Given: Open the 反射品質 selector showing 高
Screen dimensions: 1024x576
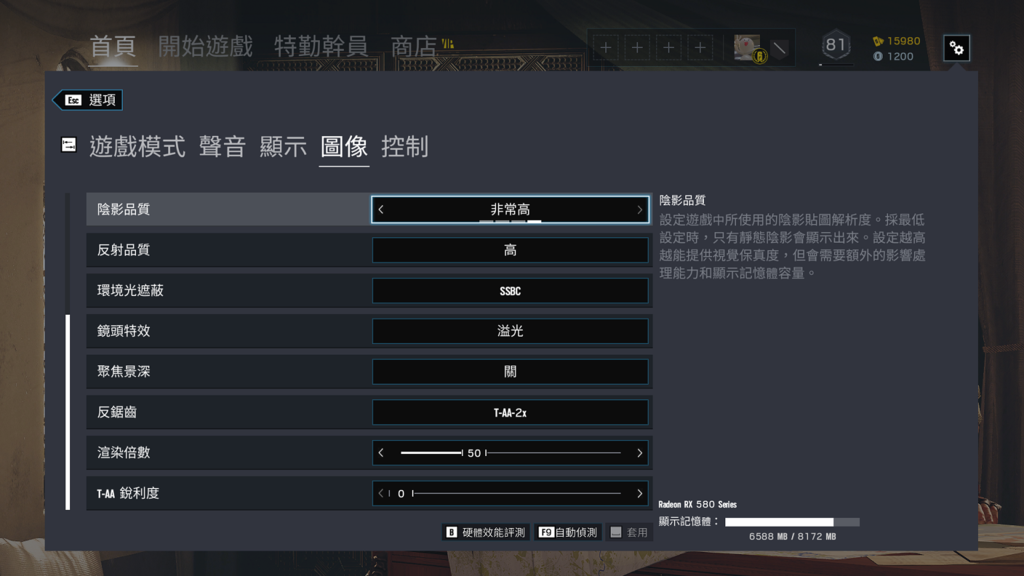Looking at the screenshot, I should pos(510,250).
